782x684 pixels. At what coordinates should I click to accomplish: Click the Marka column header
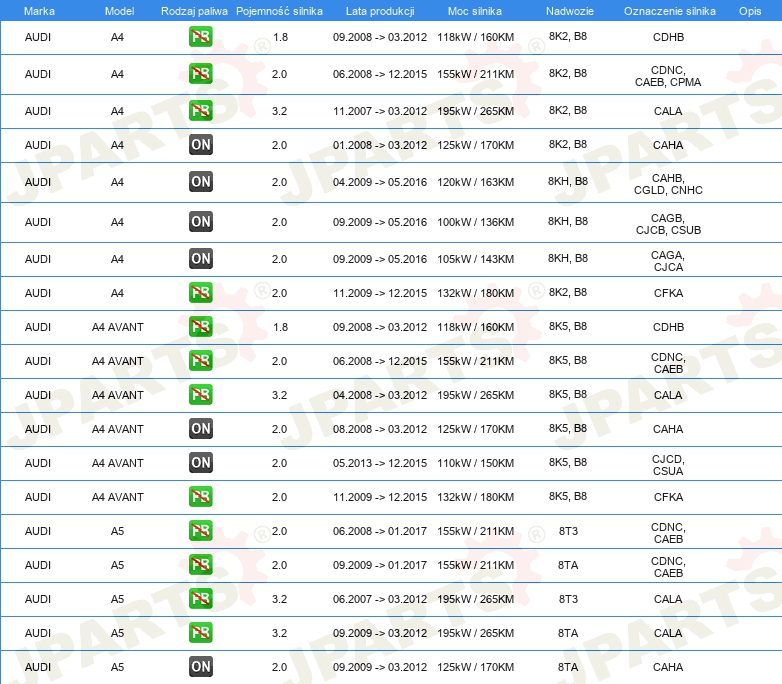pyautogui.click(x=39, y=11)
